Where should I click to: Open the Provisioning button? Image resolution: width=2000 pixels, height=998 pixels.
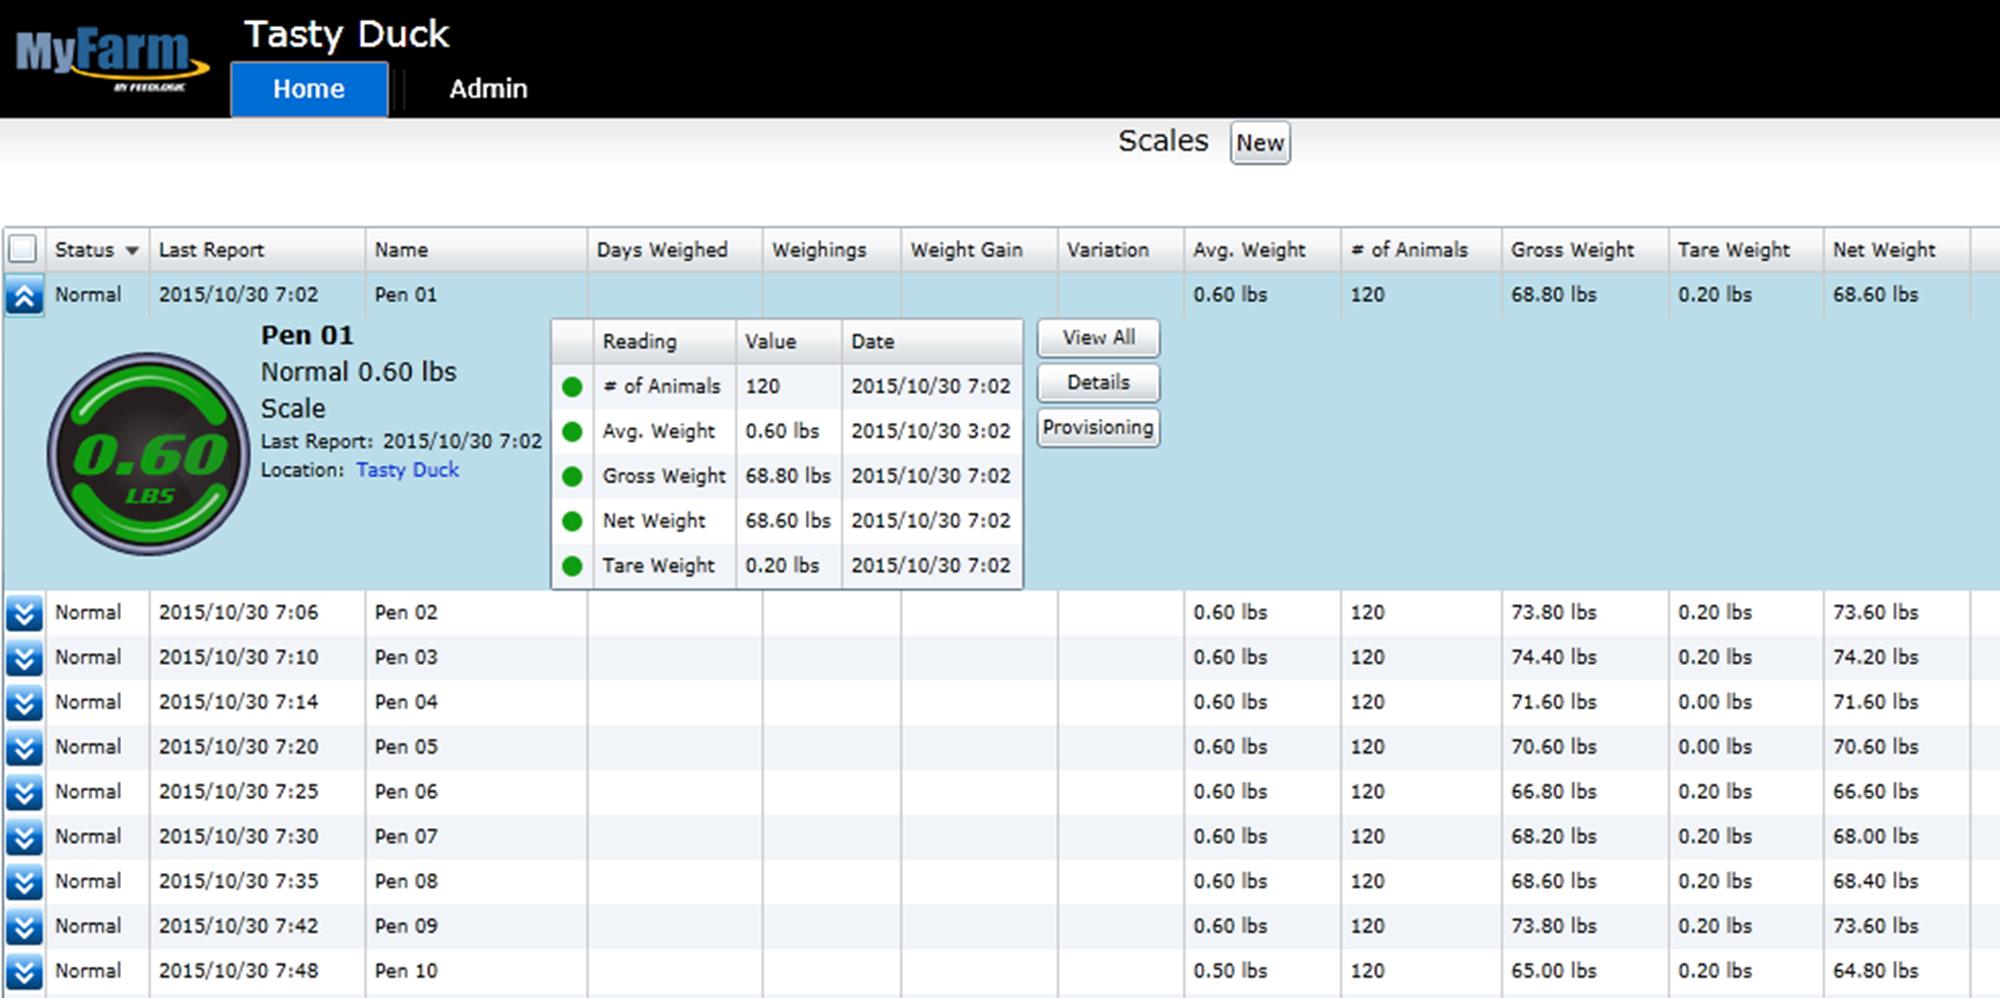point(1098,428)
